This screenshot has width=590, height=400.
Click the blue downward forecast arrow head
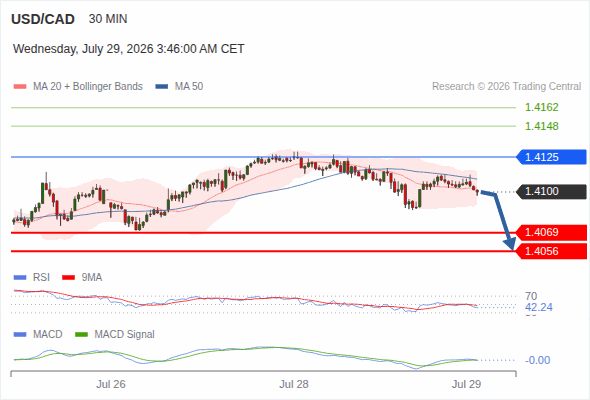(x=510, y=244)
